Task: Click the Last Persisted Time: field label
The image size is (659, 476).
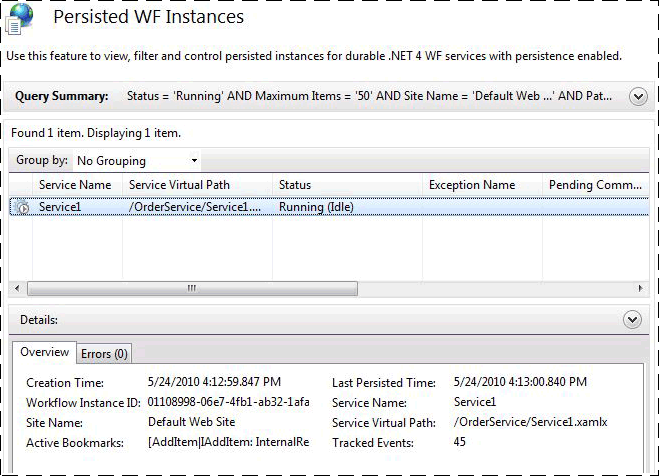Action: coord(384,383)
